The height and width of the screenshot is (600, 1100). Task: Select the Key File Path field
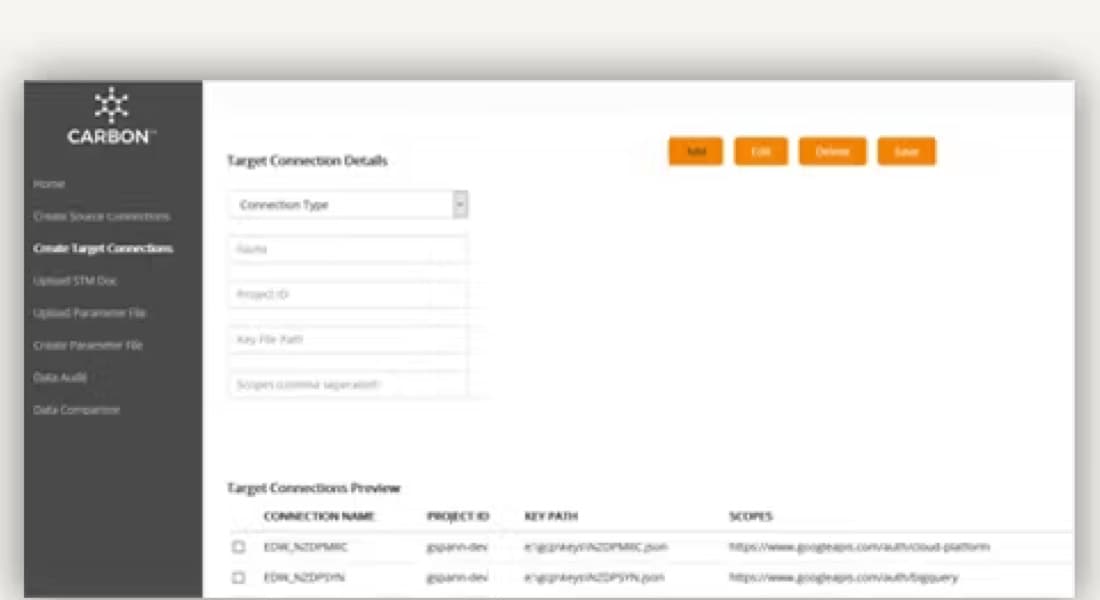[x=347, y=340]
